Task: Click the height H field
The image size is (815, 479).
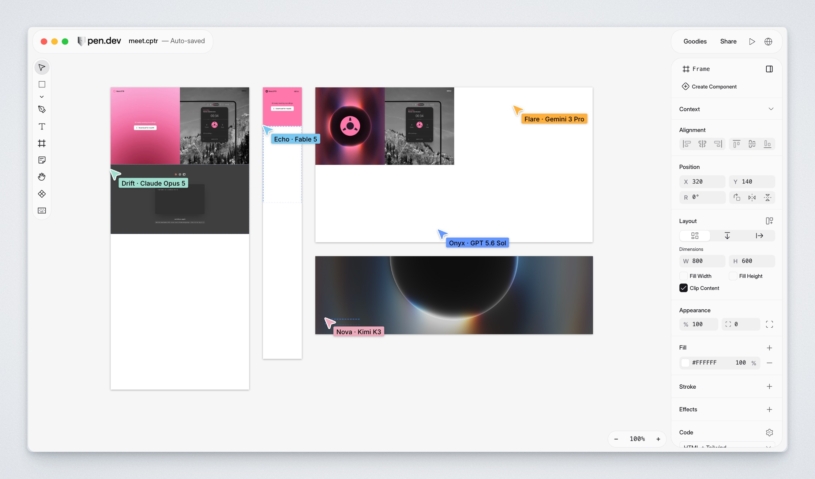Action: pyautogui.click(x=752, y=261)
